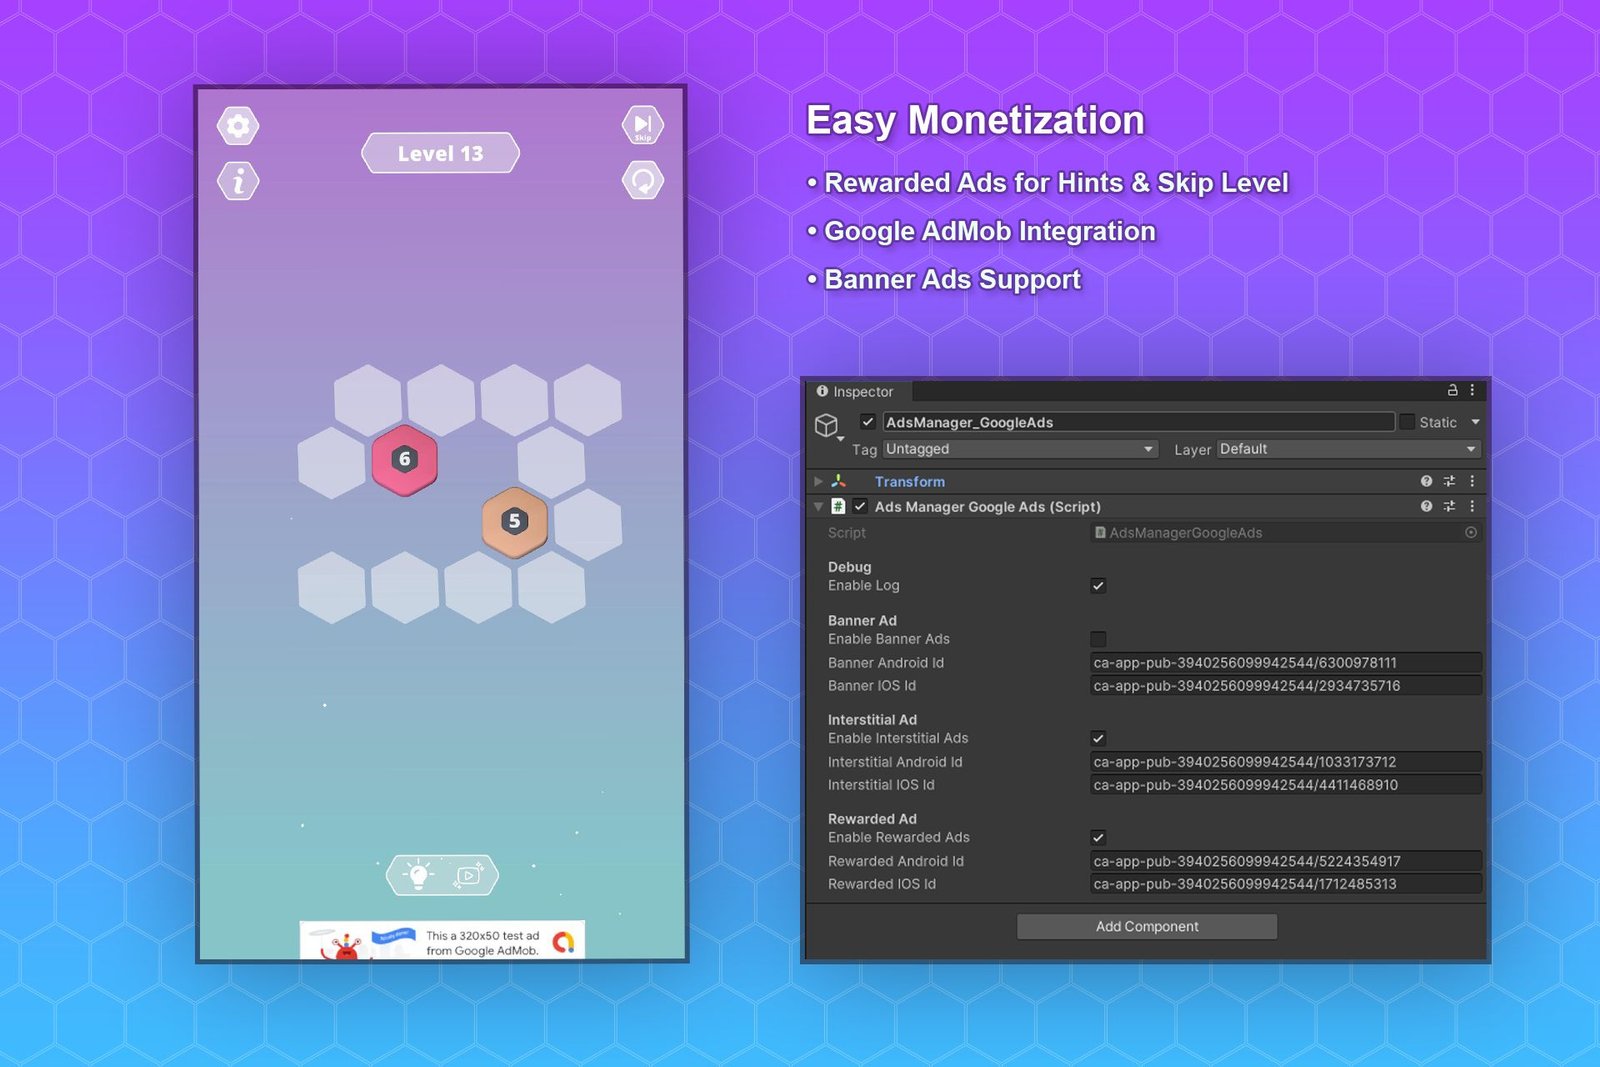This screenshot has height=1067, width=1600.
Task: Click the Transform component axis icon
Action: [839, 481]
